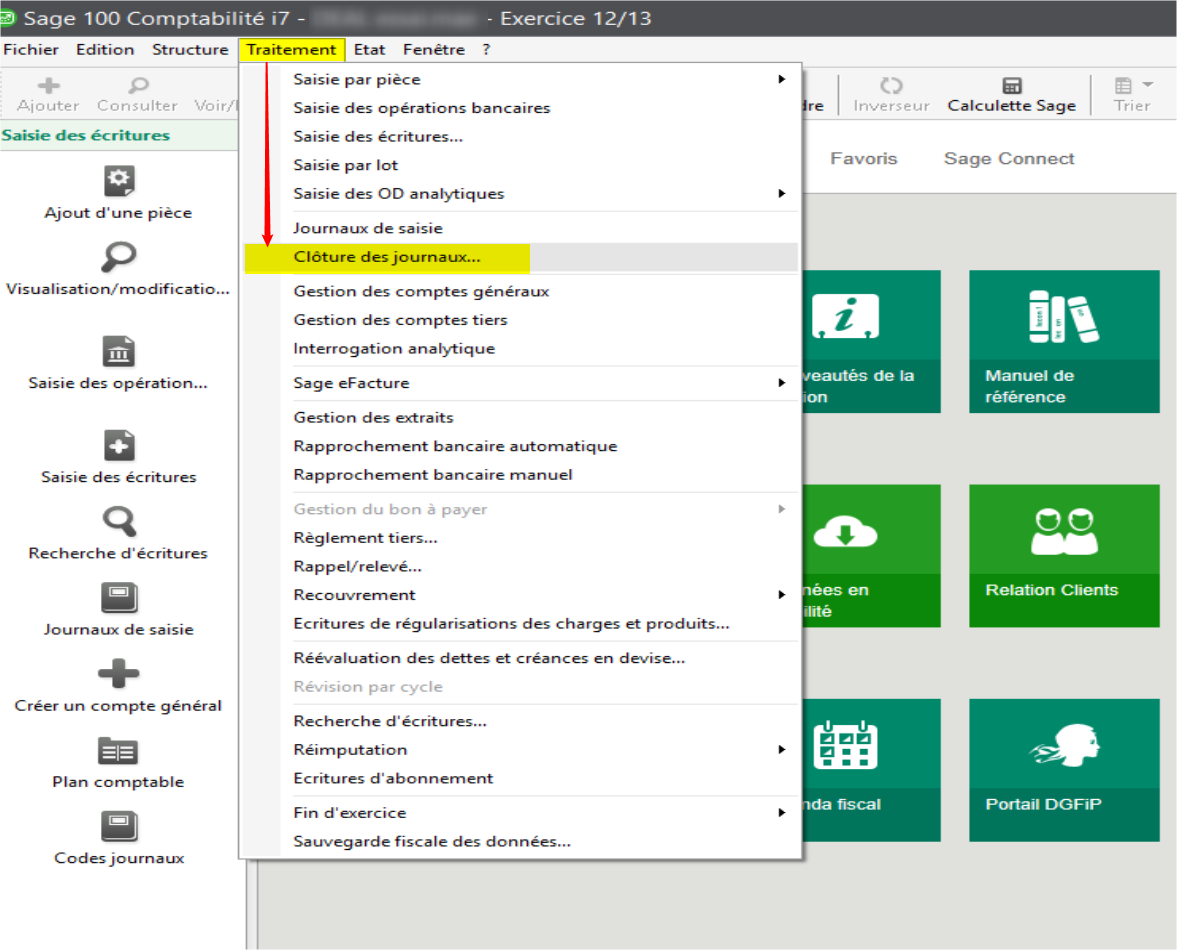Screen dimensions: 1177x950
Task: Open the Manuel de référence tile
Action: tap(1064, 341)
